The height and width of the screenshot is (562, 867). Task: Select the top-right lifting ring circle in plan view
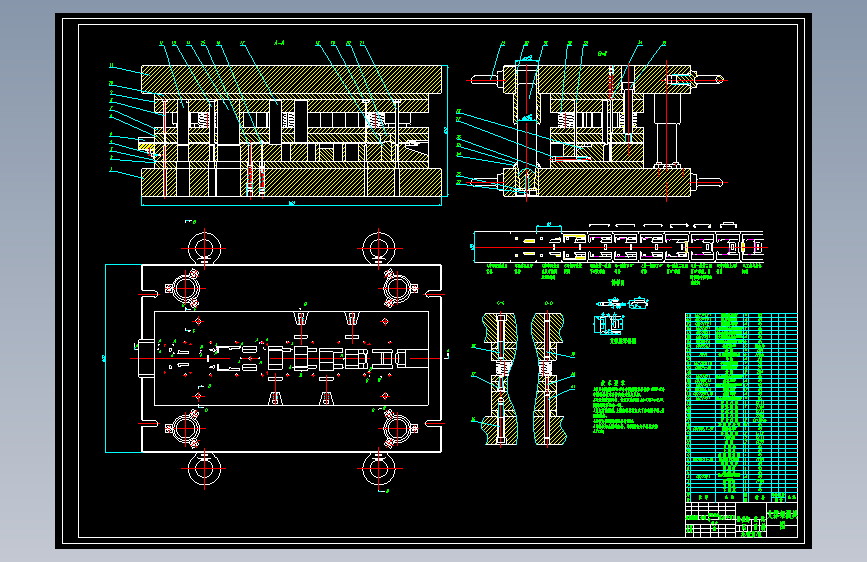(x=379, y=248)
